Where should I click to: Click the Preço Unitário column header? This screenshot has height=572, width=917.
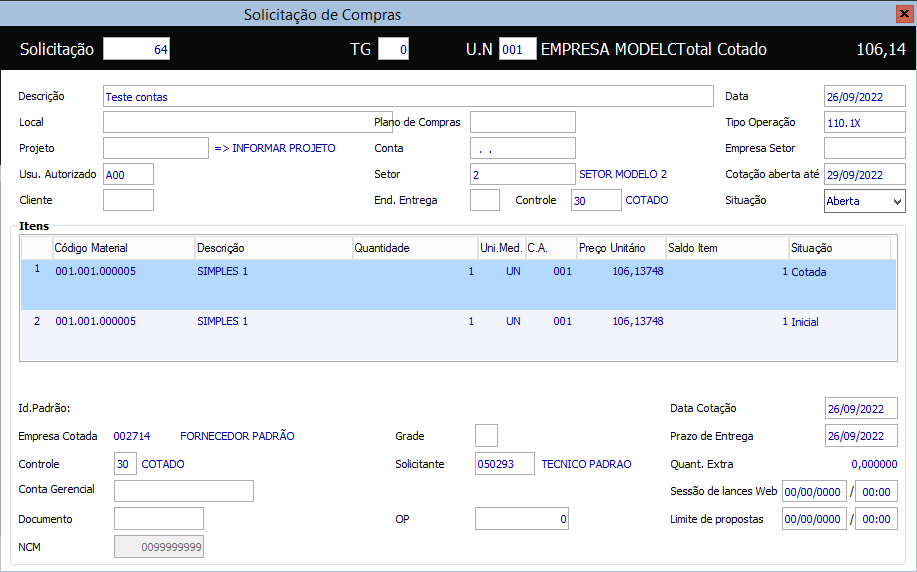pyautogui.click(x=621, y=248)
